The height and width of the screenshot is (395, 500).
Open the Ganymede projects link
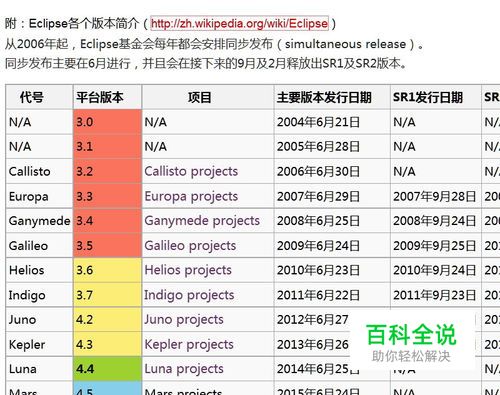click(202, 221)
